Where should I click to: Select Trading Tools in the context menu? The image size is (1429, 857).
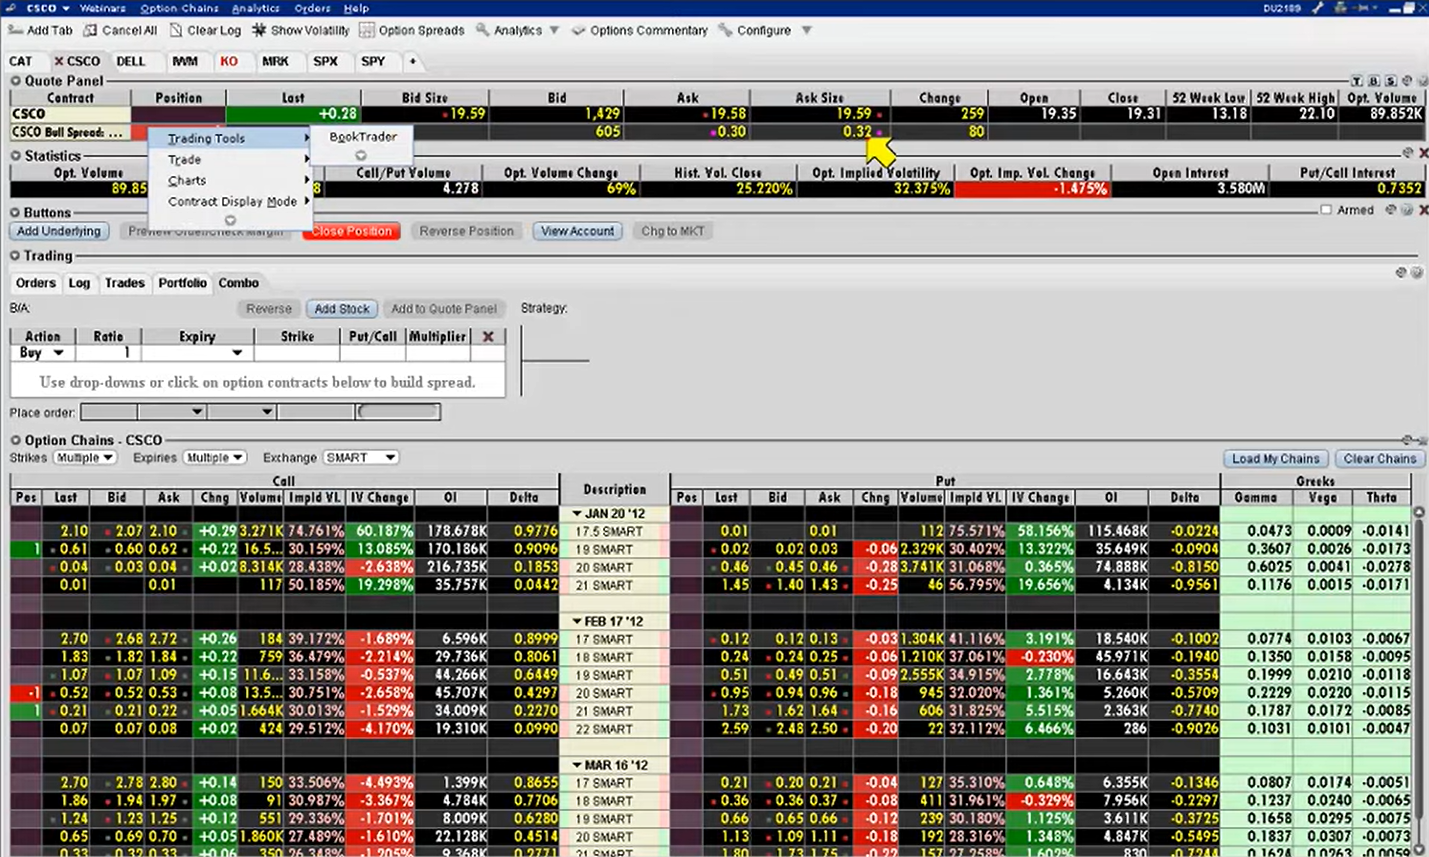(231, 138)
